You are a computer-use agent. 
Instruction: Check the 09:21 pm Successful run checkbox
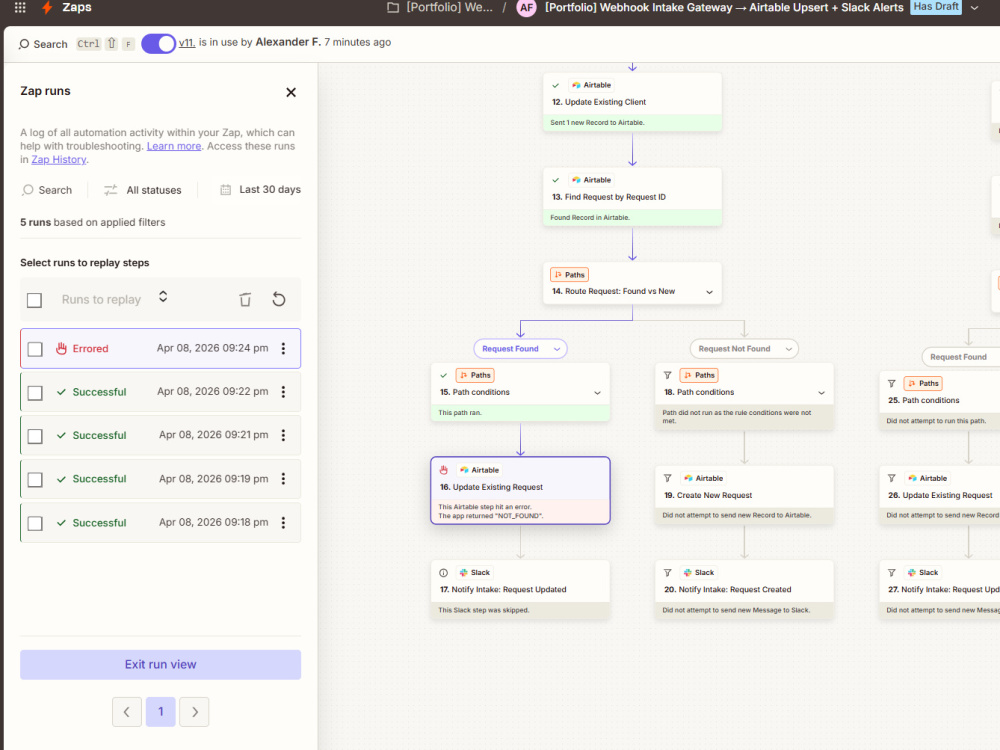pos(35,436)
